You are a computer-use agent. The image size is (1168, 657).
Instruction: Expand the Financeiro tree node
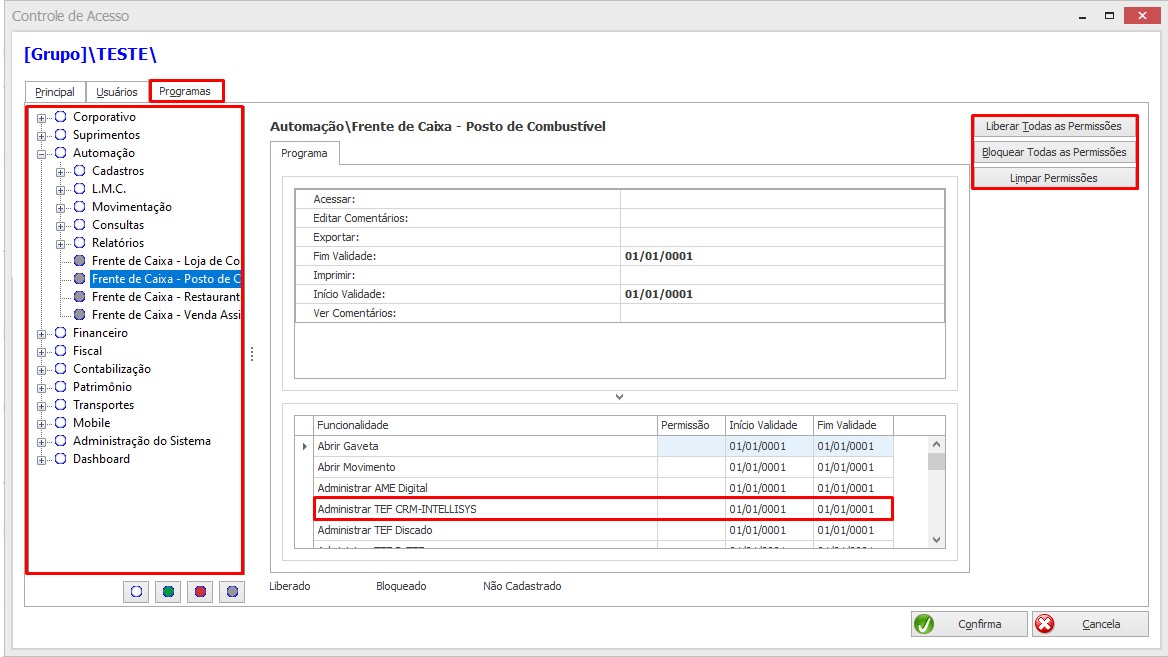click(x=42, y=333)
